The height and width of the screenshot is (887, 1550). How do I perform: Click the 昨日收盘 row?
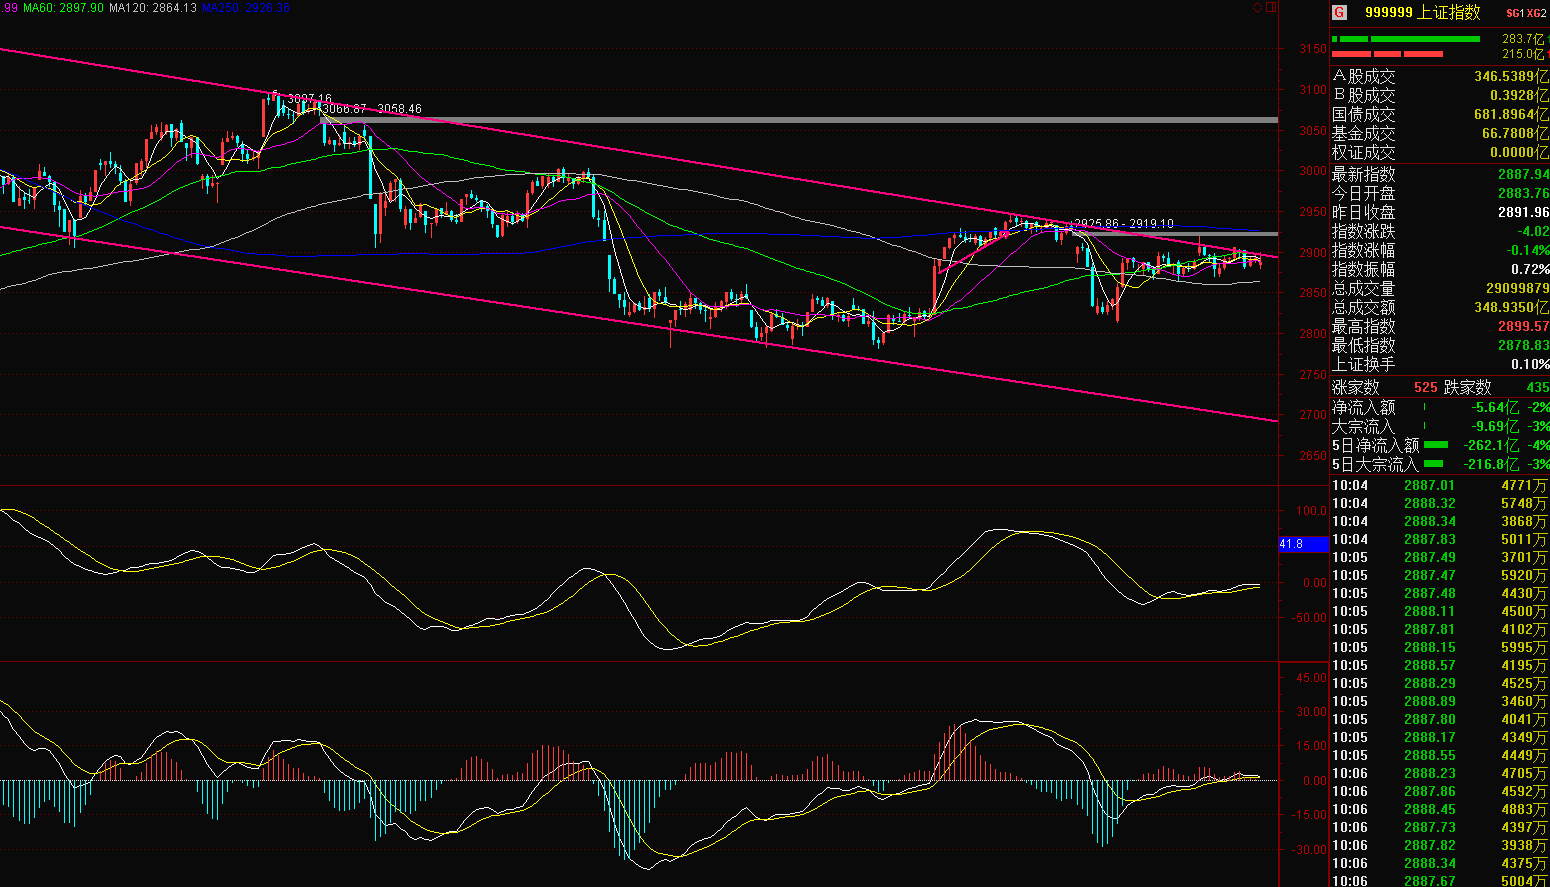pyautogui.click(x=1440, y=212)
